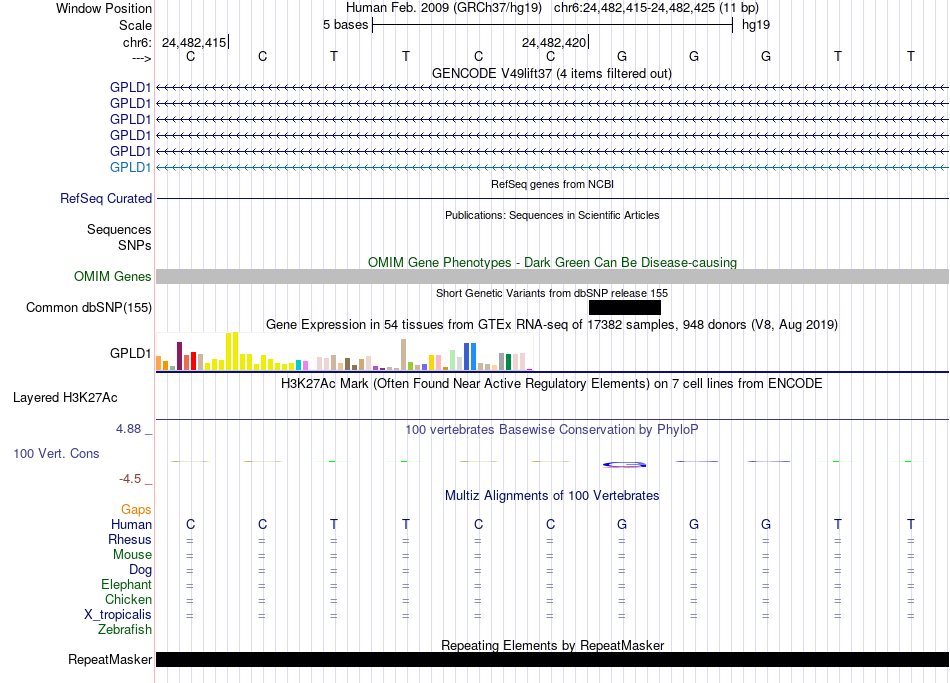Click the OMIM Genes label

tap(112, 276)
